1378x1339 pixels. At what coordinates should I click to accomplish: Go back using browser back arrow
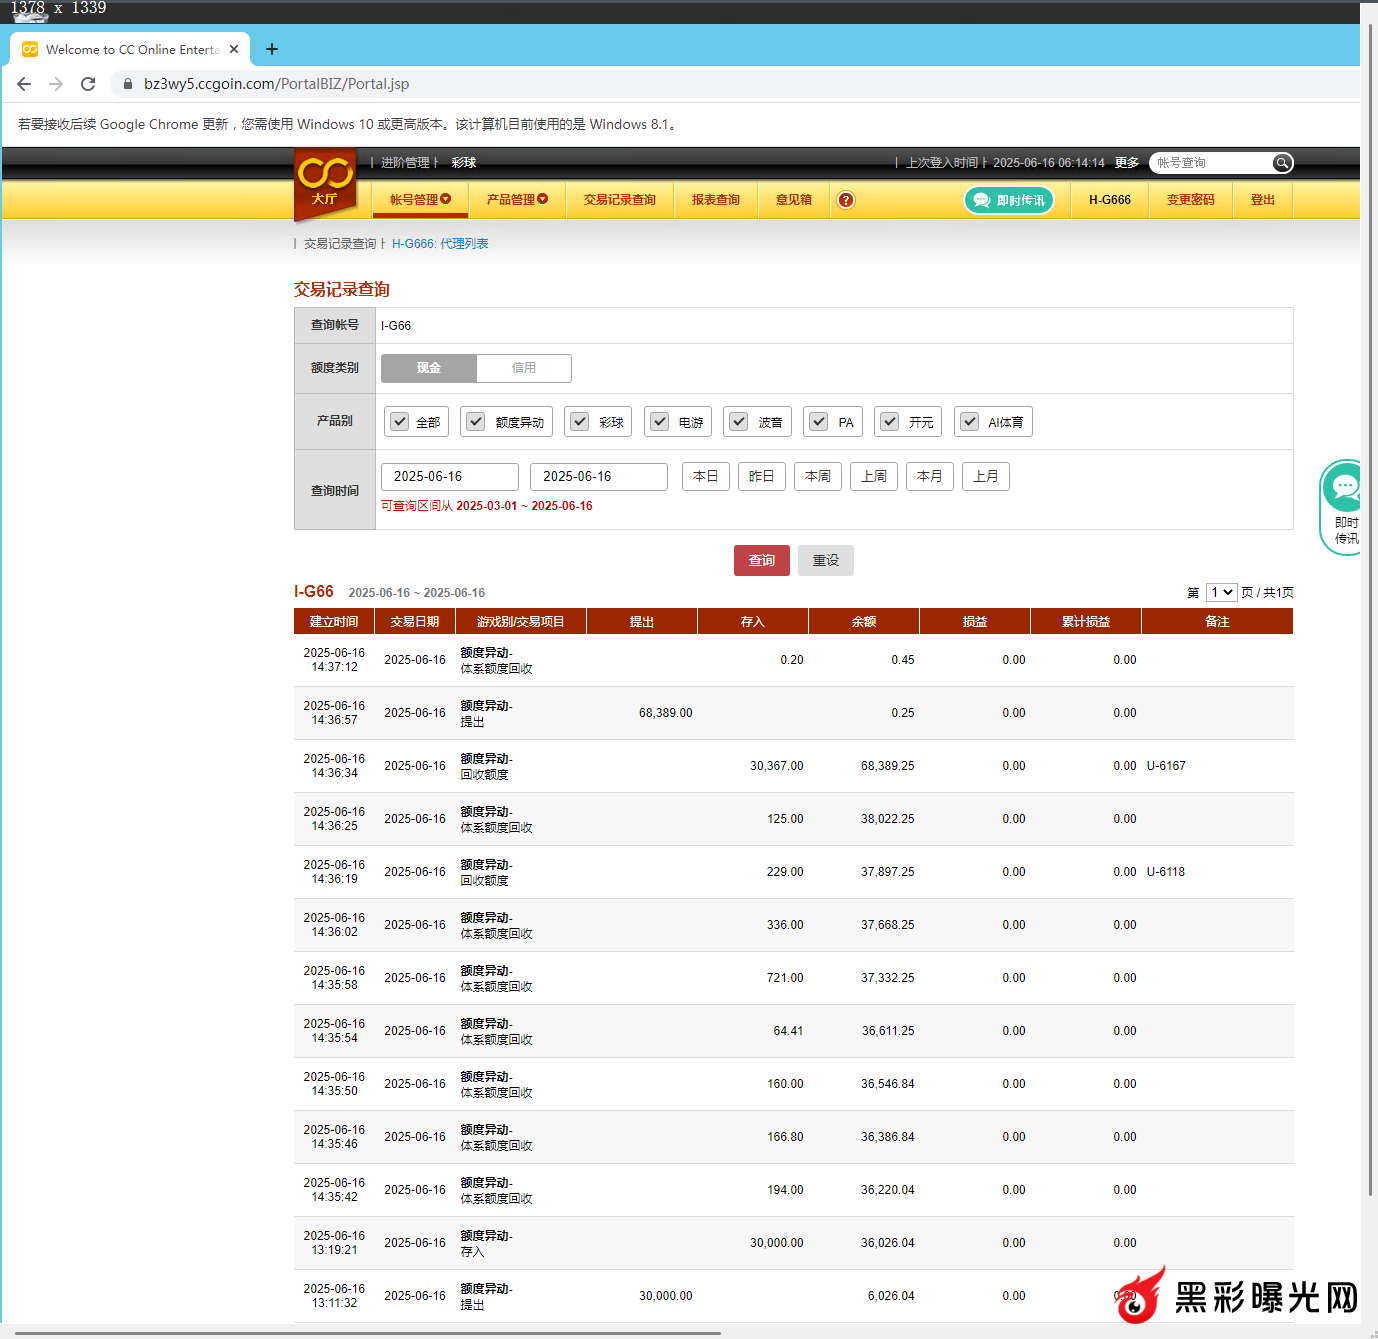click(24, 84)
